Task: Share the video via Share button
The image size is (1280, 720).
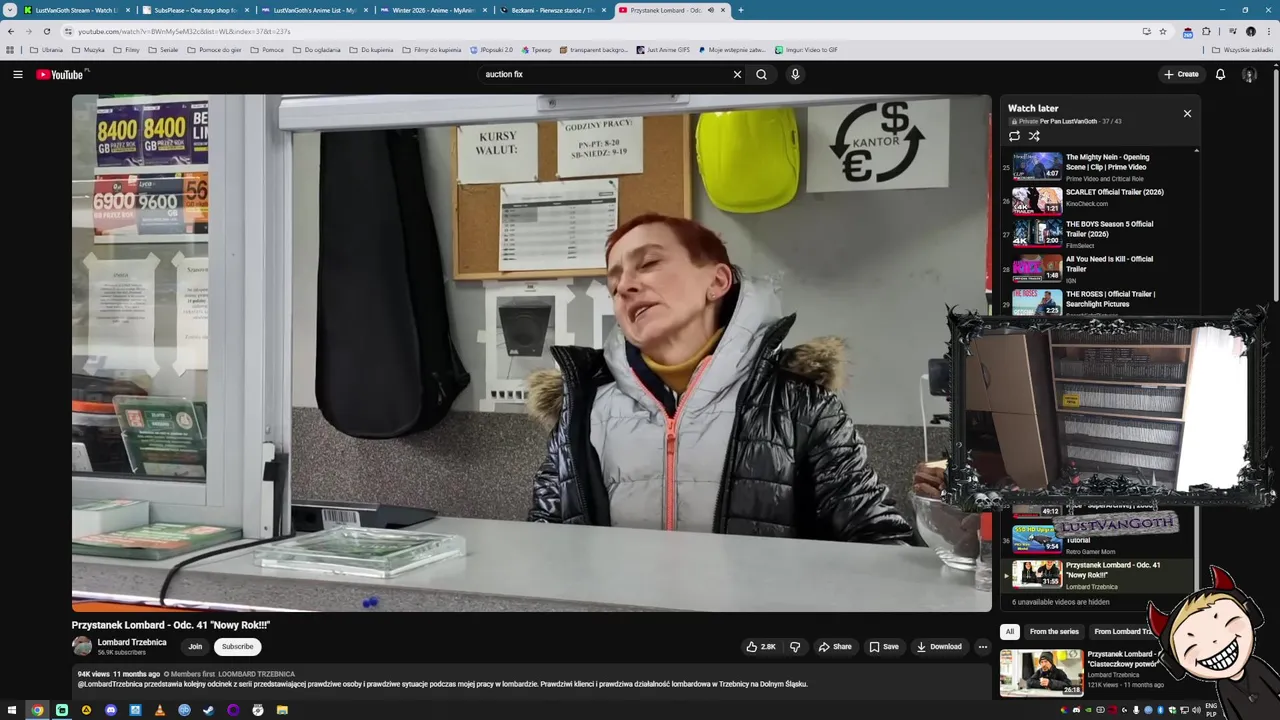Action: pyautogui.click(x=835, y=646)
